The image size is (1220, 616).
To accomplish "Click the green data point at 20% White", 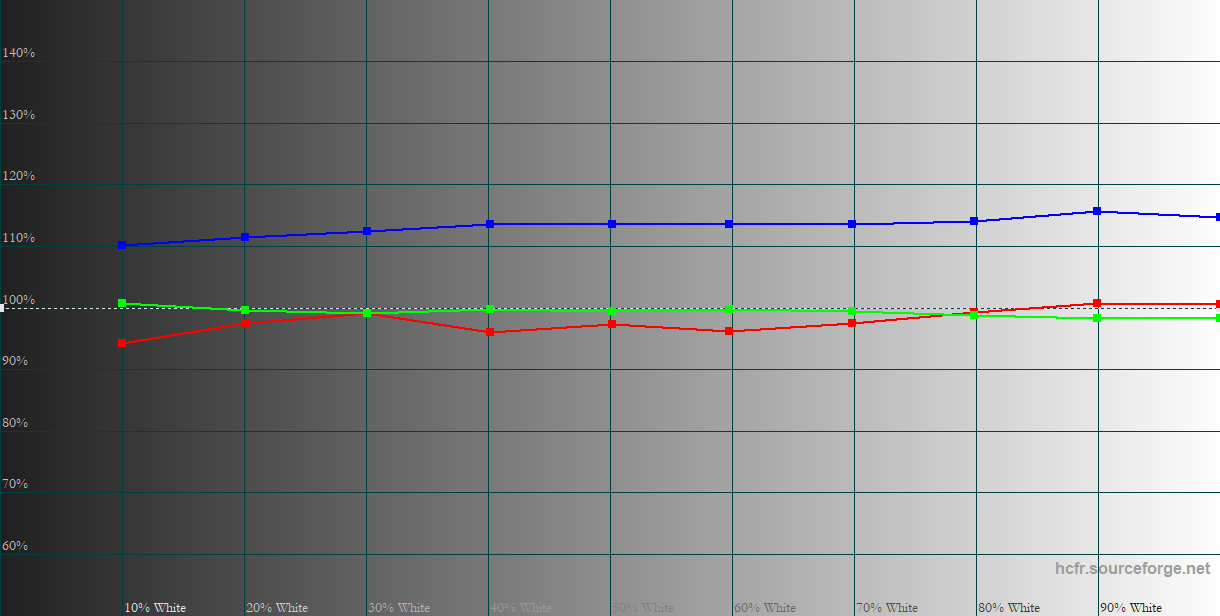I will (x=245, y=310).
